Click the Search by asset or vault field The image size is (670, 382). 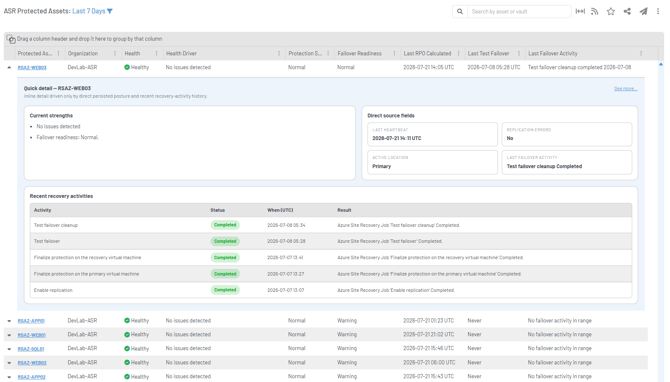click(519, 12)
